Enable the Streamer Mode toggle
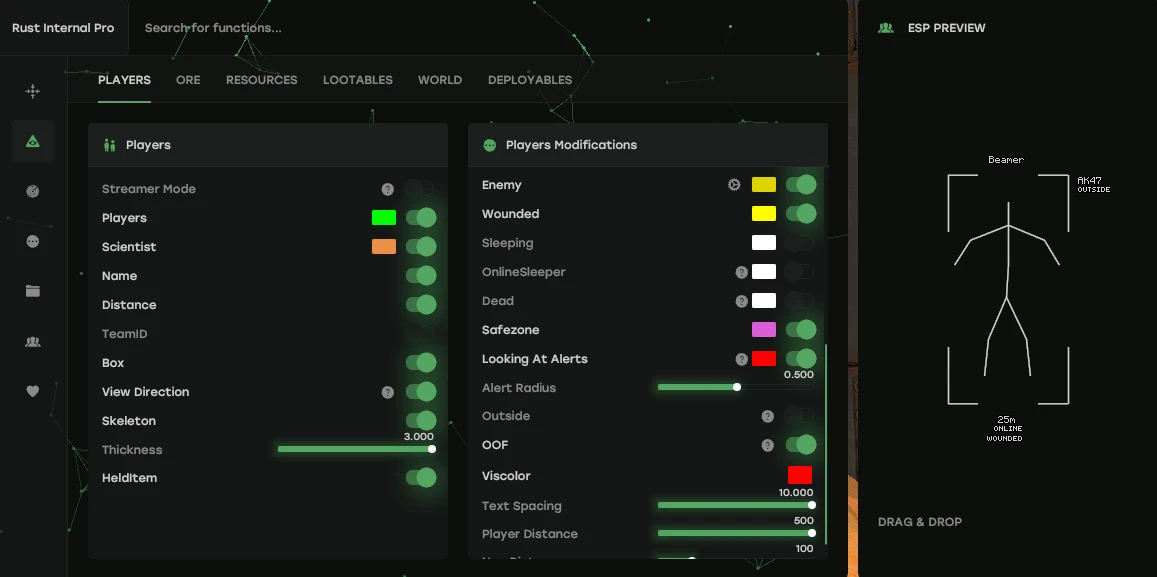 [420, 189]
